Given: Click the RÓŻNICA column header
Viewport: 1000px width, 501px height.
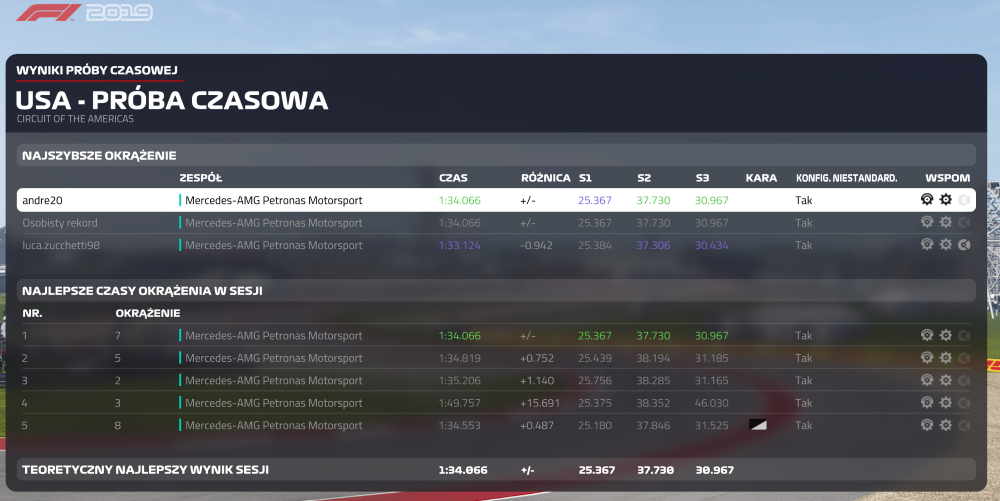Looking at the screenshot, I should pos(546,178).
